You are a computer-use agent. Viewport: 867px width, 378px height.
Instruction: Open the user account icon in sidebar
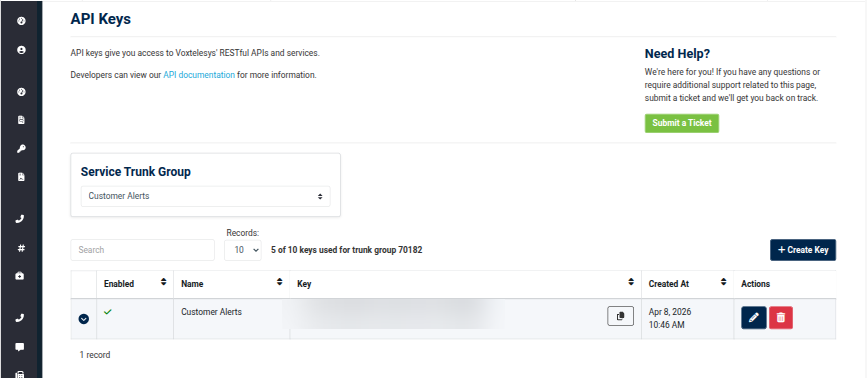coord(21,50)
